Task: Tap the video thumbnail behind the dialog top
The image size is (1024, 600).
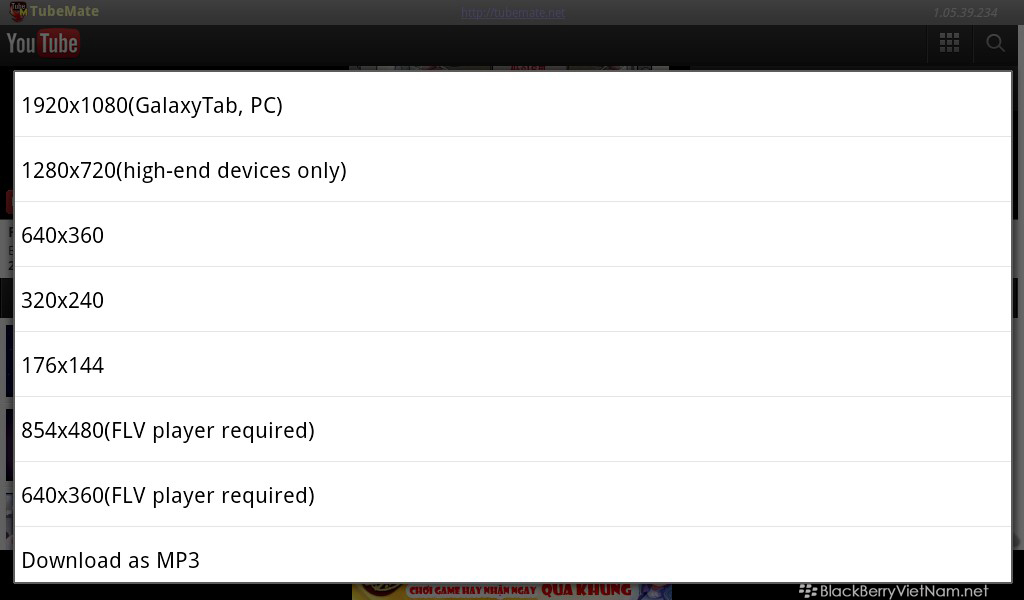Action: pos(509,67)
